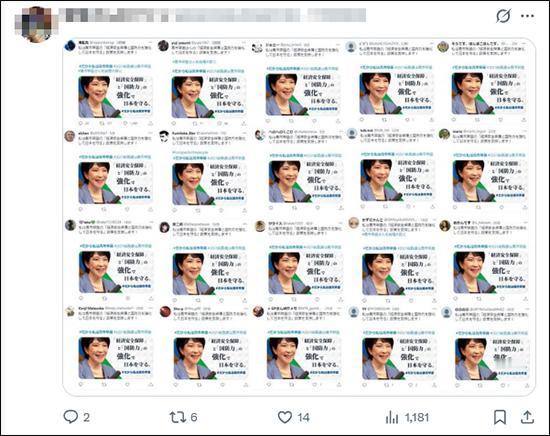Click the top-right tile in collage
The width and height of the screenshot is (550, 436).
coord(486,83)
